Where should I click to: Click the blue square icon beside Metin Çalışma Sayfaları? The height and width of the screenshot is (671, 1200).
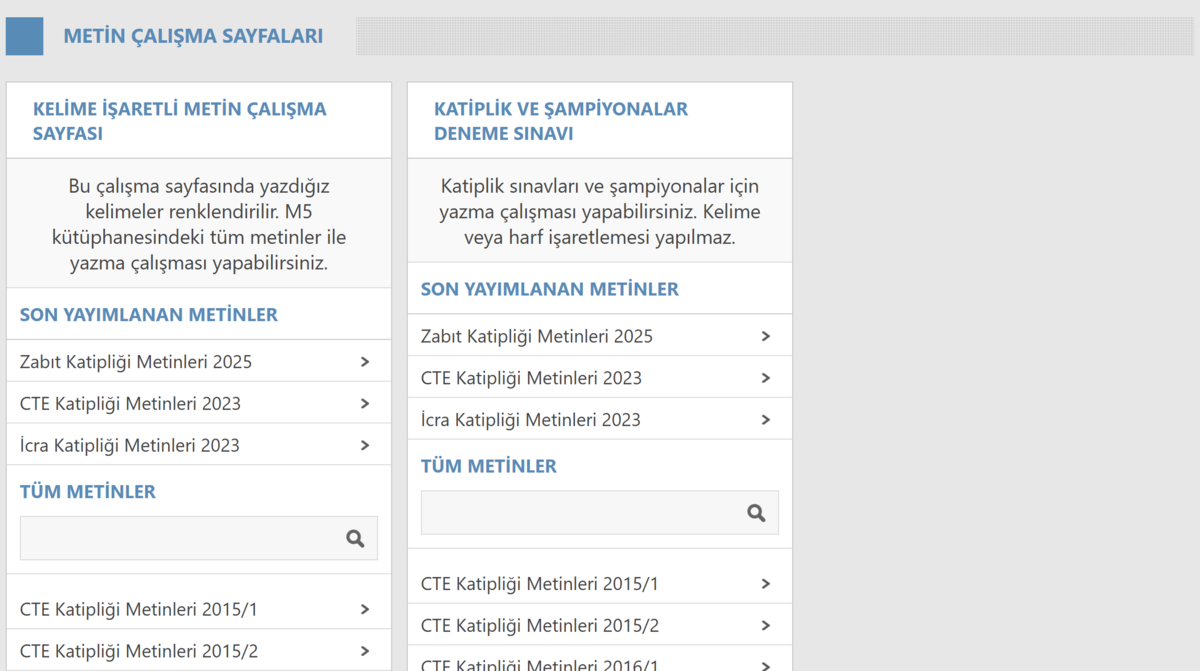tap(25, 36)
